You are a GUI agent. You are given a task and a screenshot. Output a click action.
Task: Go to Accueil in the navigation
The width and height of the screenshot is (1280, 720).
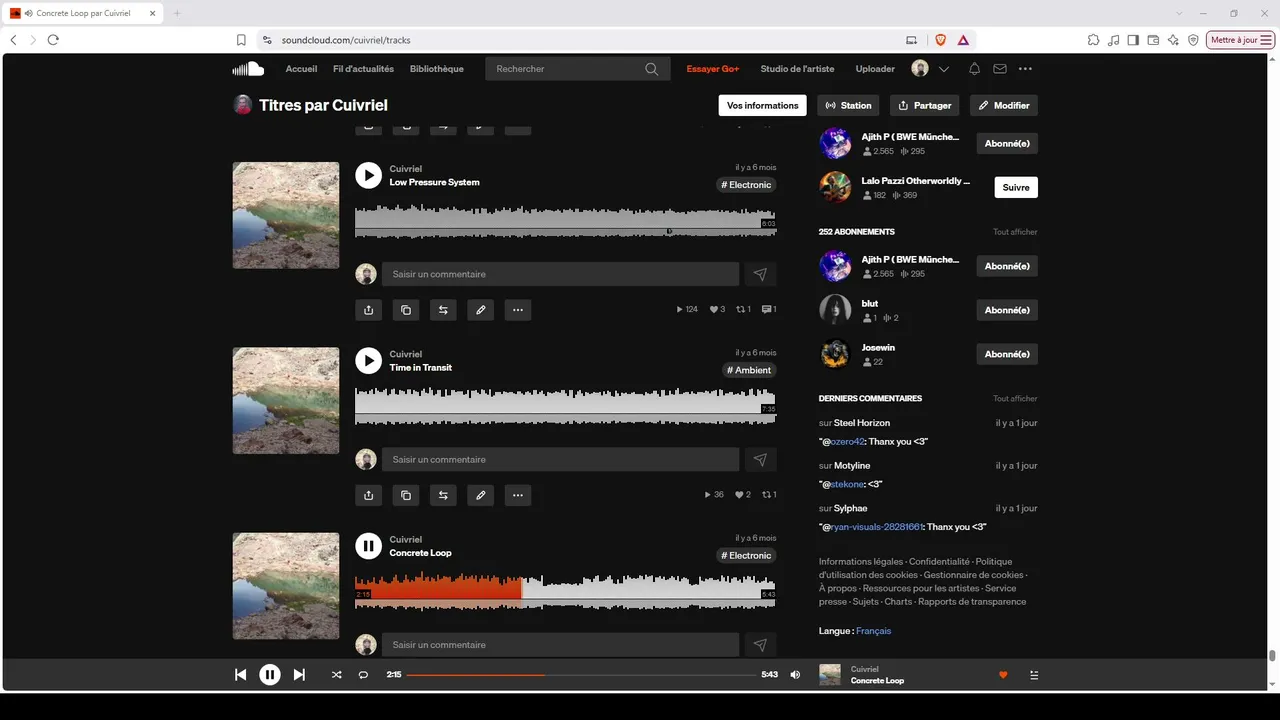(301, 69)
